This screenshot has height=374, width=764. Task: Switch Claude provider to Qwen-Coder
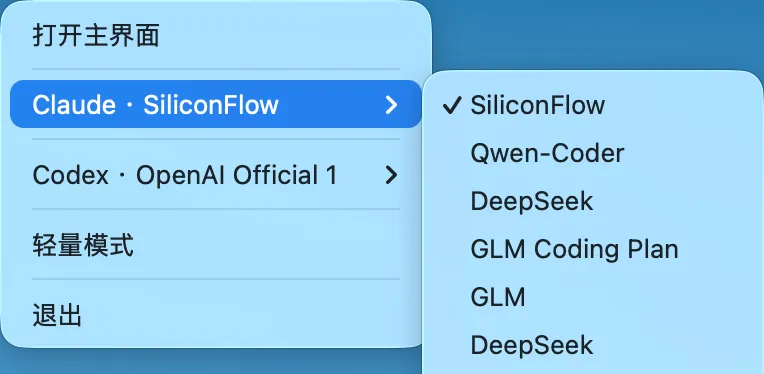592,153
